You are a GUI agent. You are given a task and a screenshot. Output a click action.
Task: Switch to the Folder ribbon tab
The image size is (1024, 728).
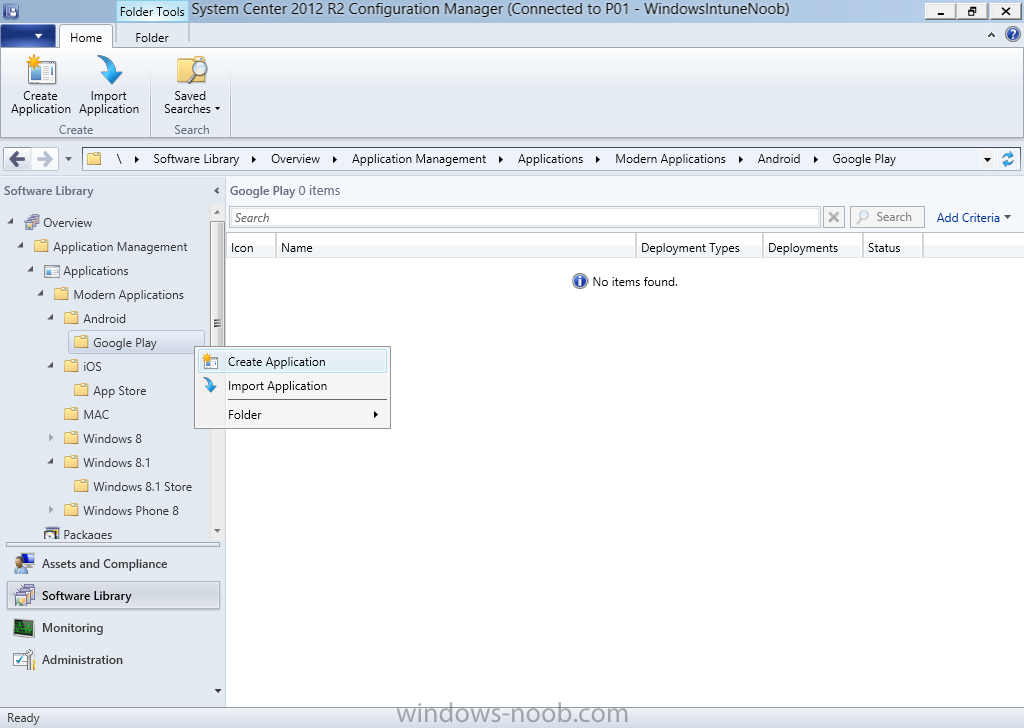[152, 37]
